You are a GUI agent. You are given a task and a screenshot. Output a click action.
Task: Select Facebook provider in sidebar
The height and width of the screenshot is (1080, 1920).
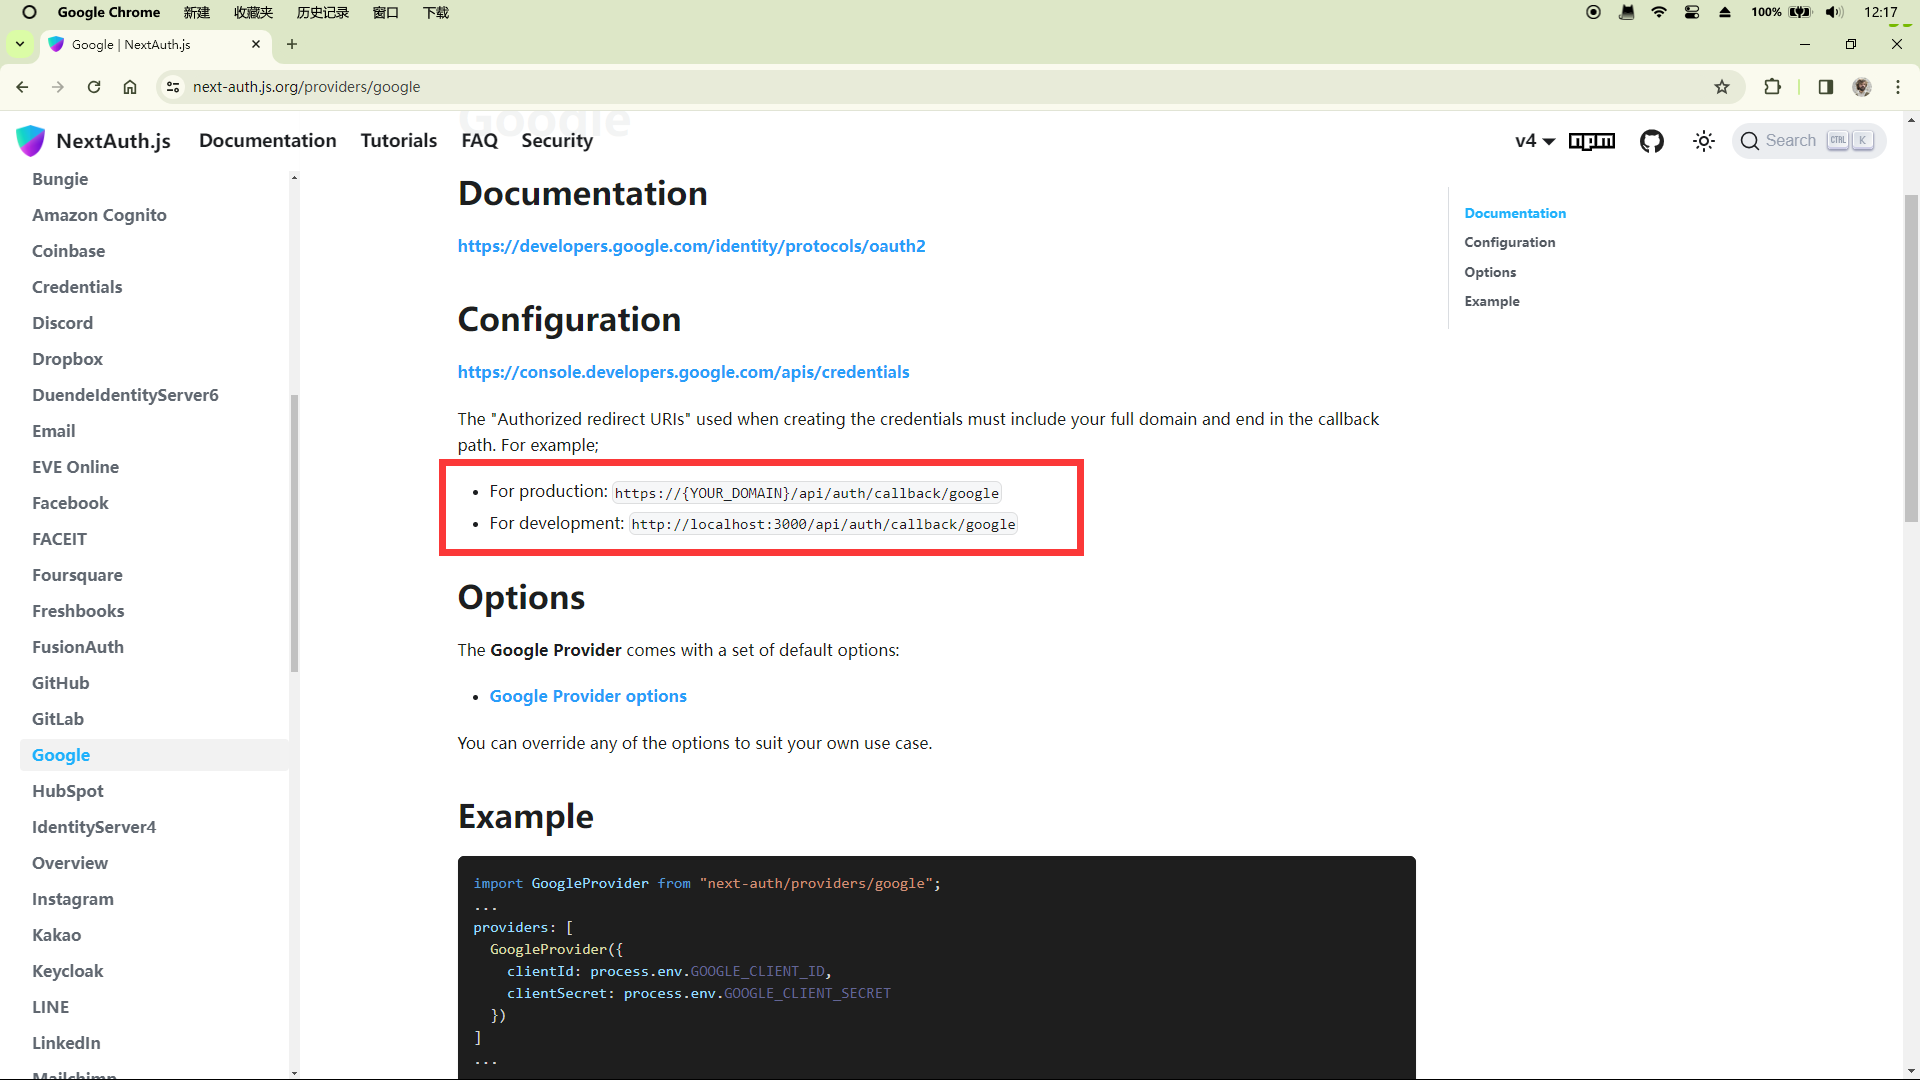click(70, 503)
